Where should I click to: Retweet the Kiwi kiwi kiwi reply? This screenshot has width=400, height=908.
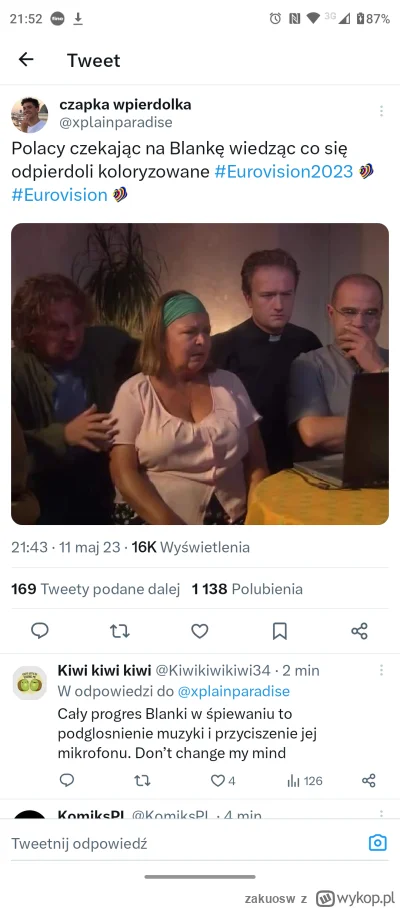[x=142, y=781]
